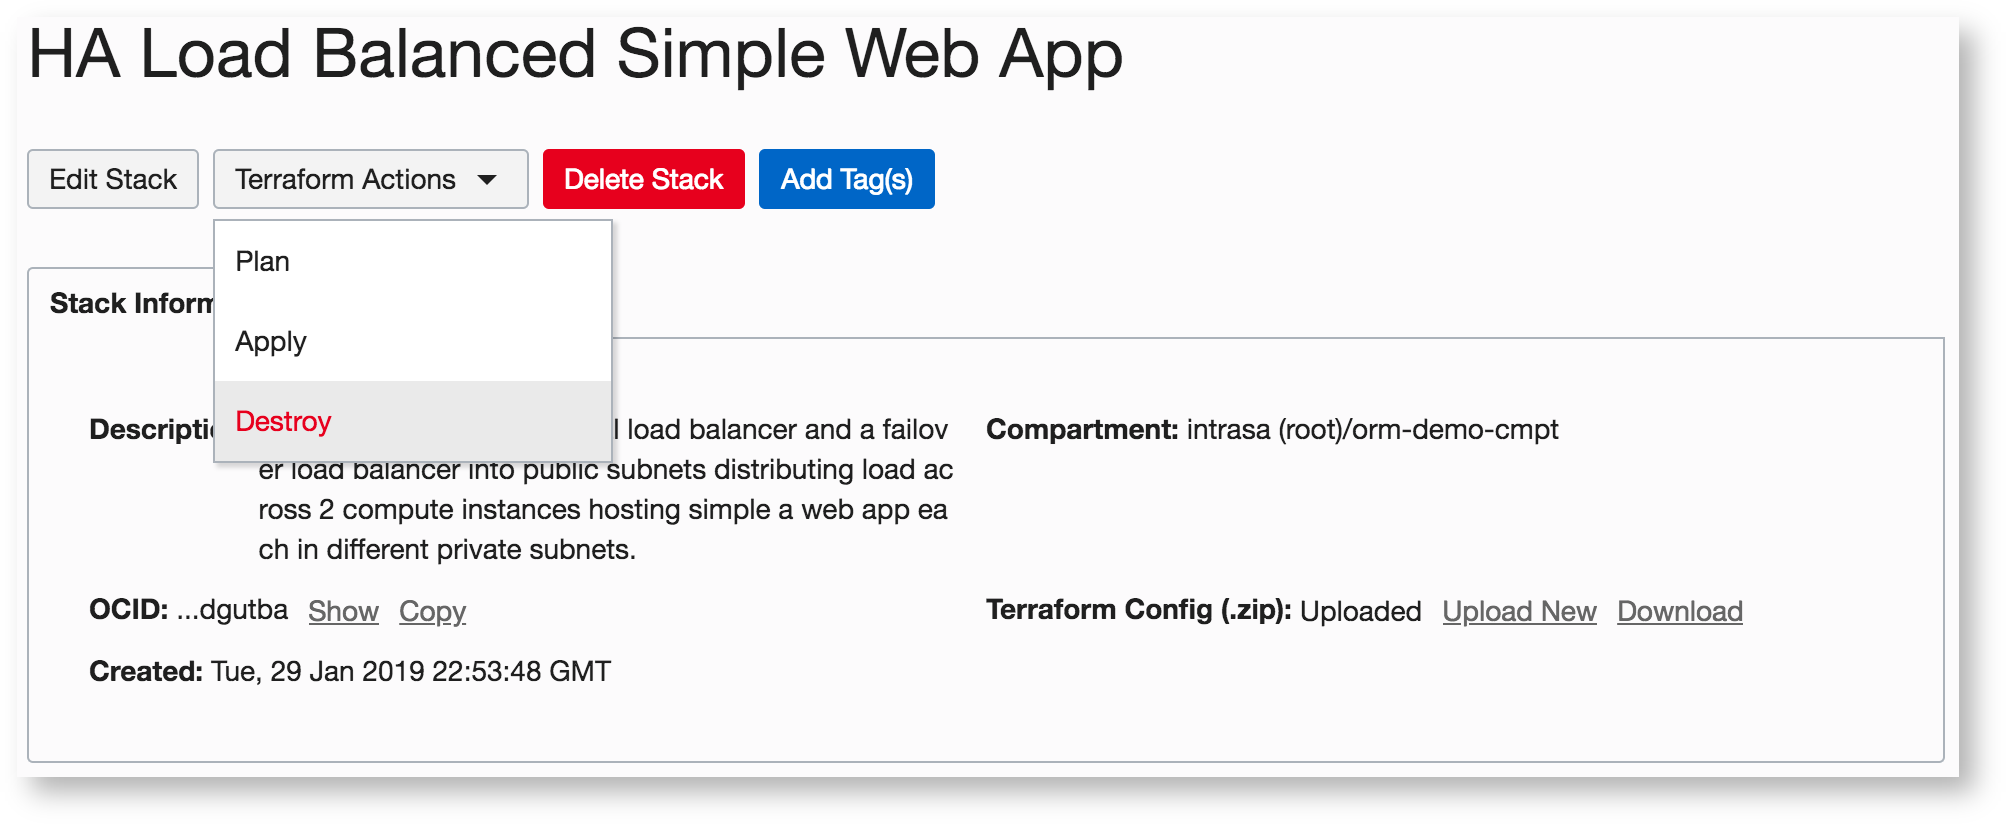Choose Apply in the dropdown menu
Screen dimensions: 2007x825
pyautogui.click(x=271, y=342)
